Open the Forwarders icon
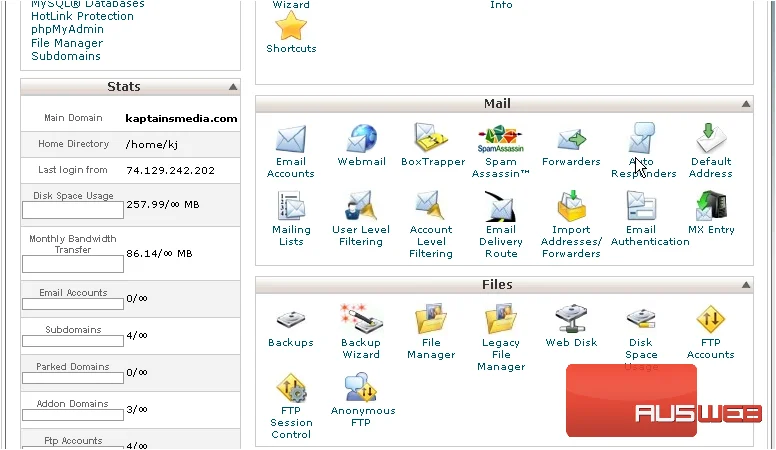This screenshot has height=450, width=776. 571,140
